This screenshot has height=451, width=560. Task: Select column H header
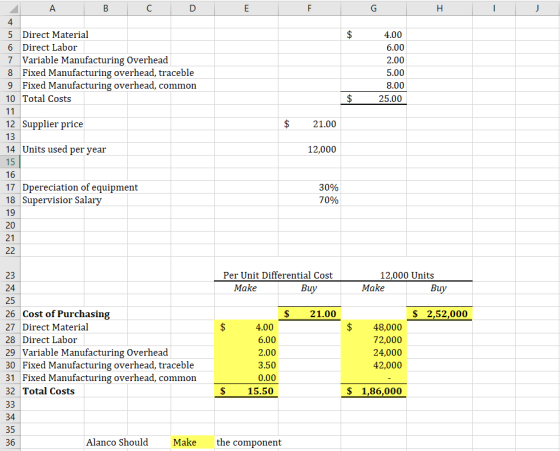[439, 8]
